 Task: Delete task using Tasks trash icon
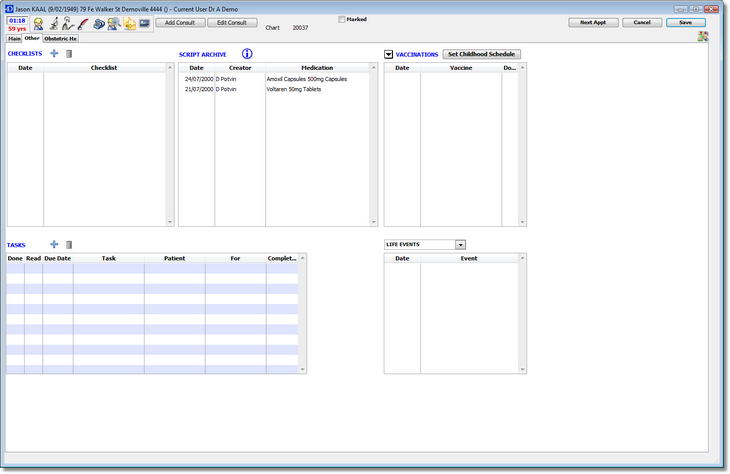point(69,245)
